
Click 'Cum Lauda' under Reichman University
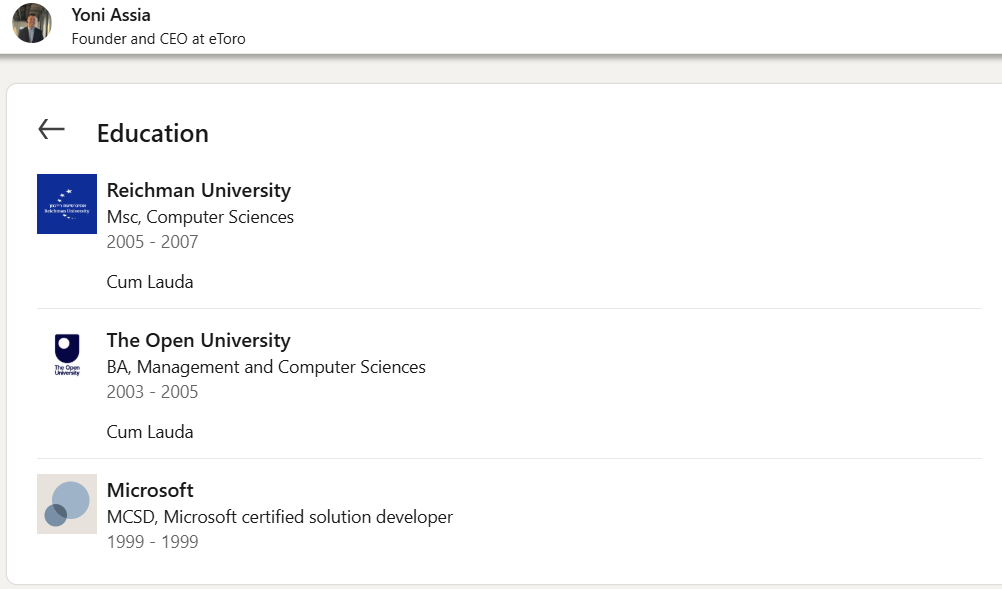pos(150,282)
